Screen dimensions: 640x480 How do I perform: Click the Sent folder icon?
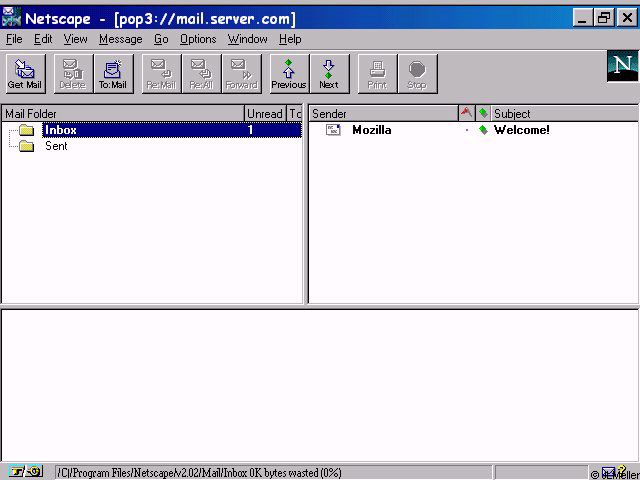click(27, 146)
